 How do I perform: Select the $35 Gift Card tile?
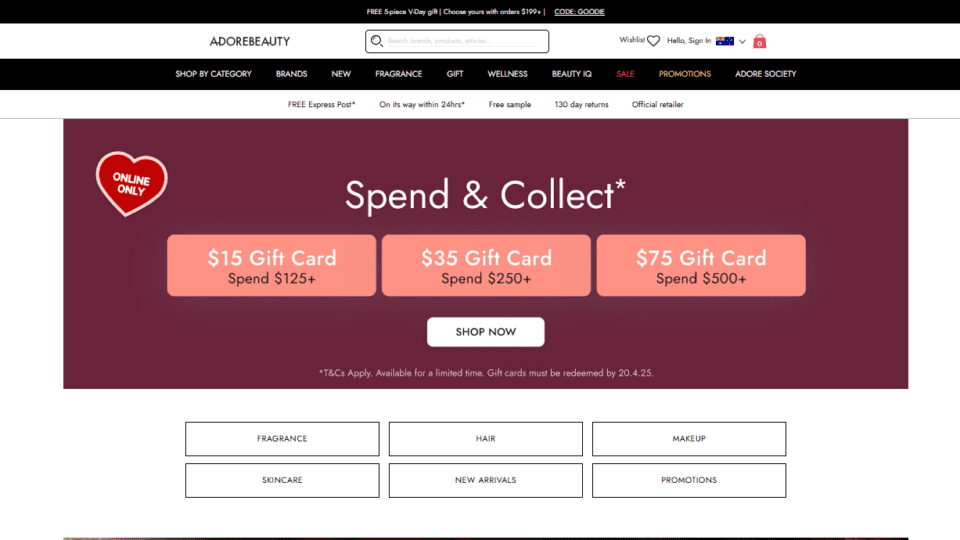point(486,266)
